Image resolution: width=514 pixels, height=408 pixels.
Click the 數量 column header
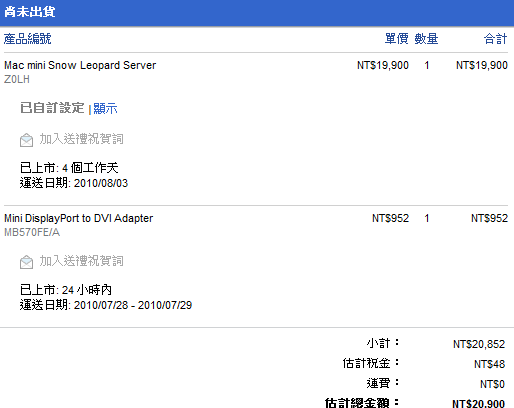pyautogui.click(x=426, y=39)
